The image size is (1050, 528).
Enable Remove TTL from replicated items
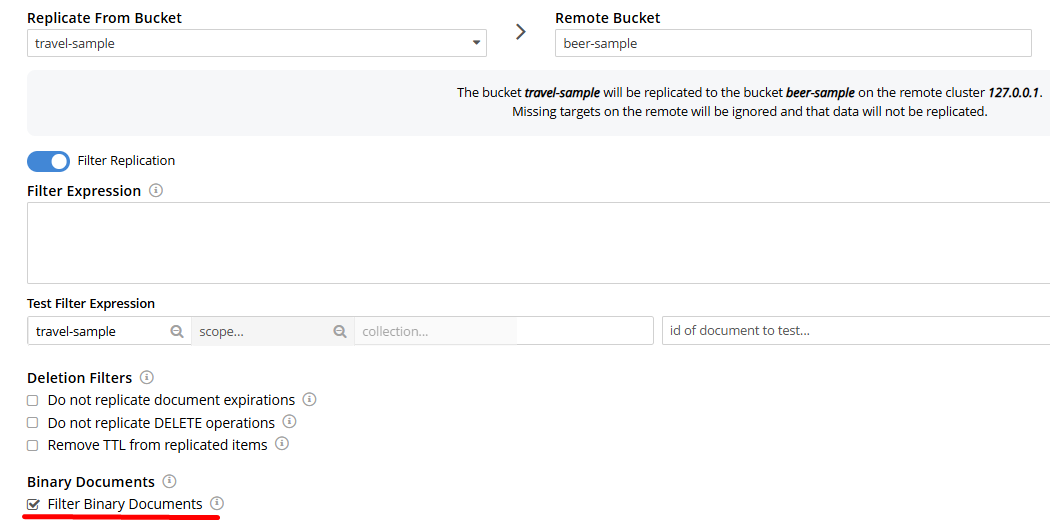pyautogui.click(x=32, y=445)
